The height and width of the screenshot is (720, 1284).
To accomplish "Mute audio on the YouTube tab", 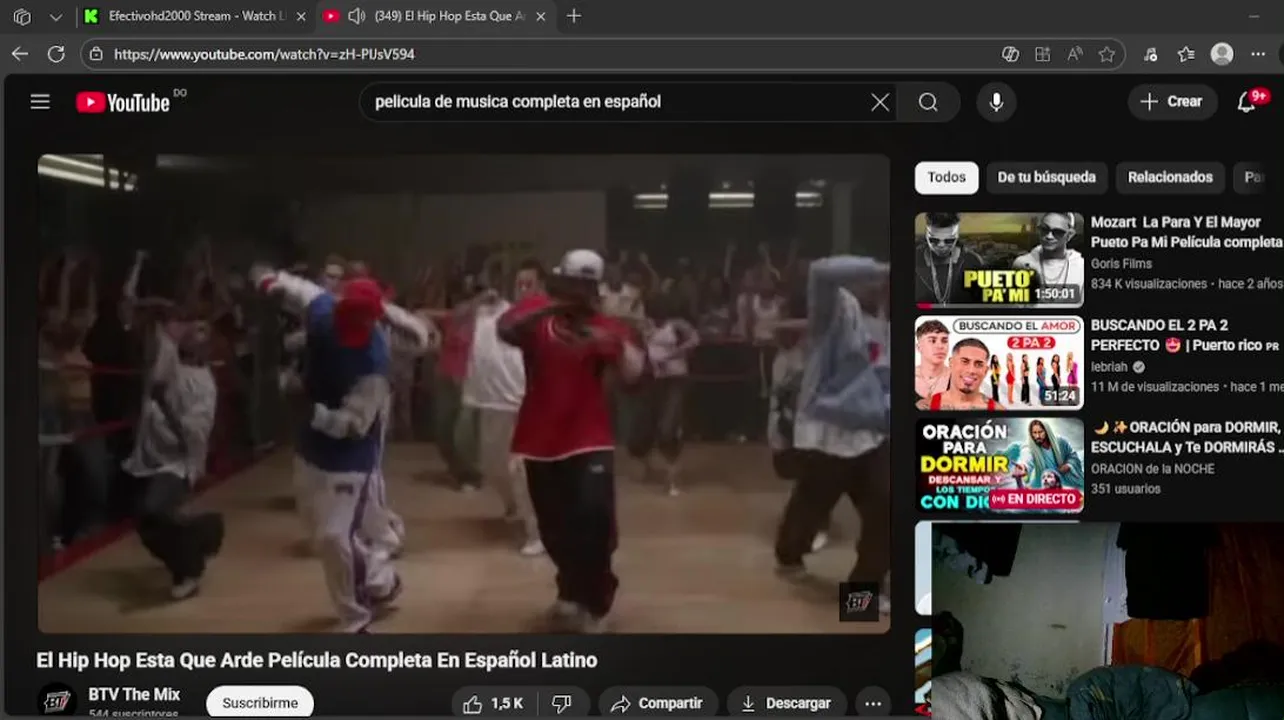I will 356,16.
